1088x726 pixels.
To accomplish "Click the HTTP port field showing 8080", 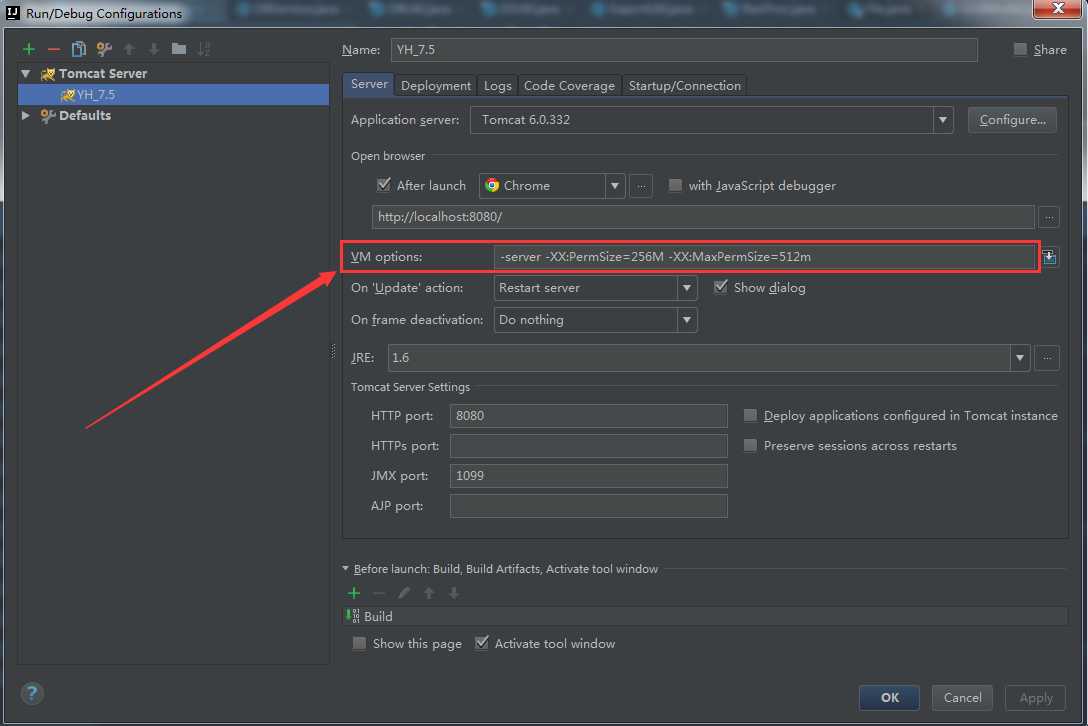I will (x=588, y=416).
